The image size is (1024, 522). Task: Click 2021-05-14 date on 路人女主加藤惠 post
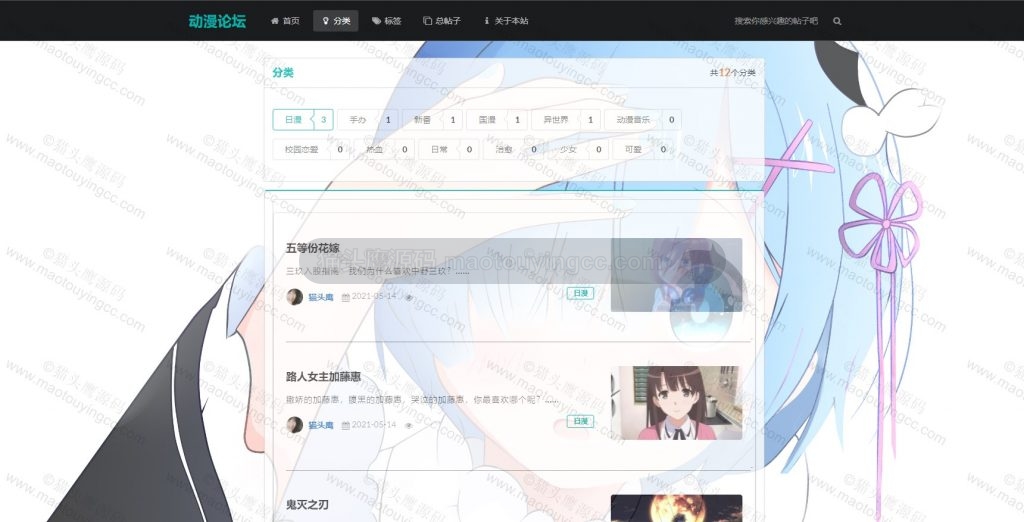point(374,424)
